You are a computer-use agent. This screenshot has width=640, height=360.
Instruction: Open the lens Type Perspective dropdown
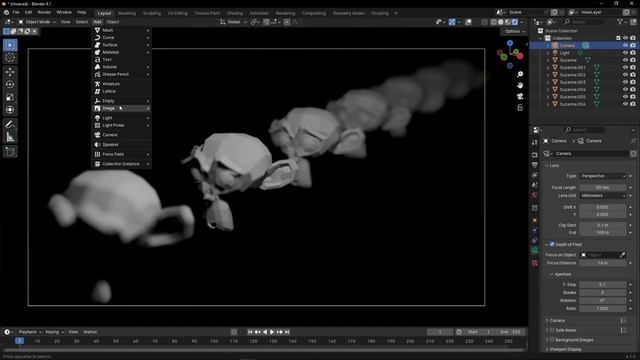tap(603, 176)
